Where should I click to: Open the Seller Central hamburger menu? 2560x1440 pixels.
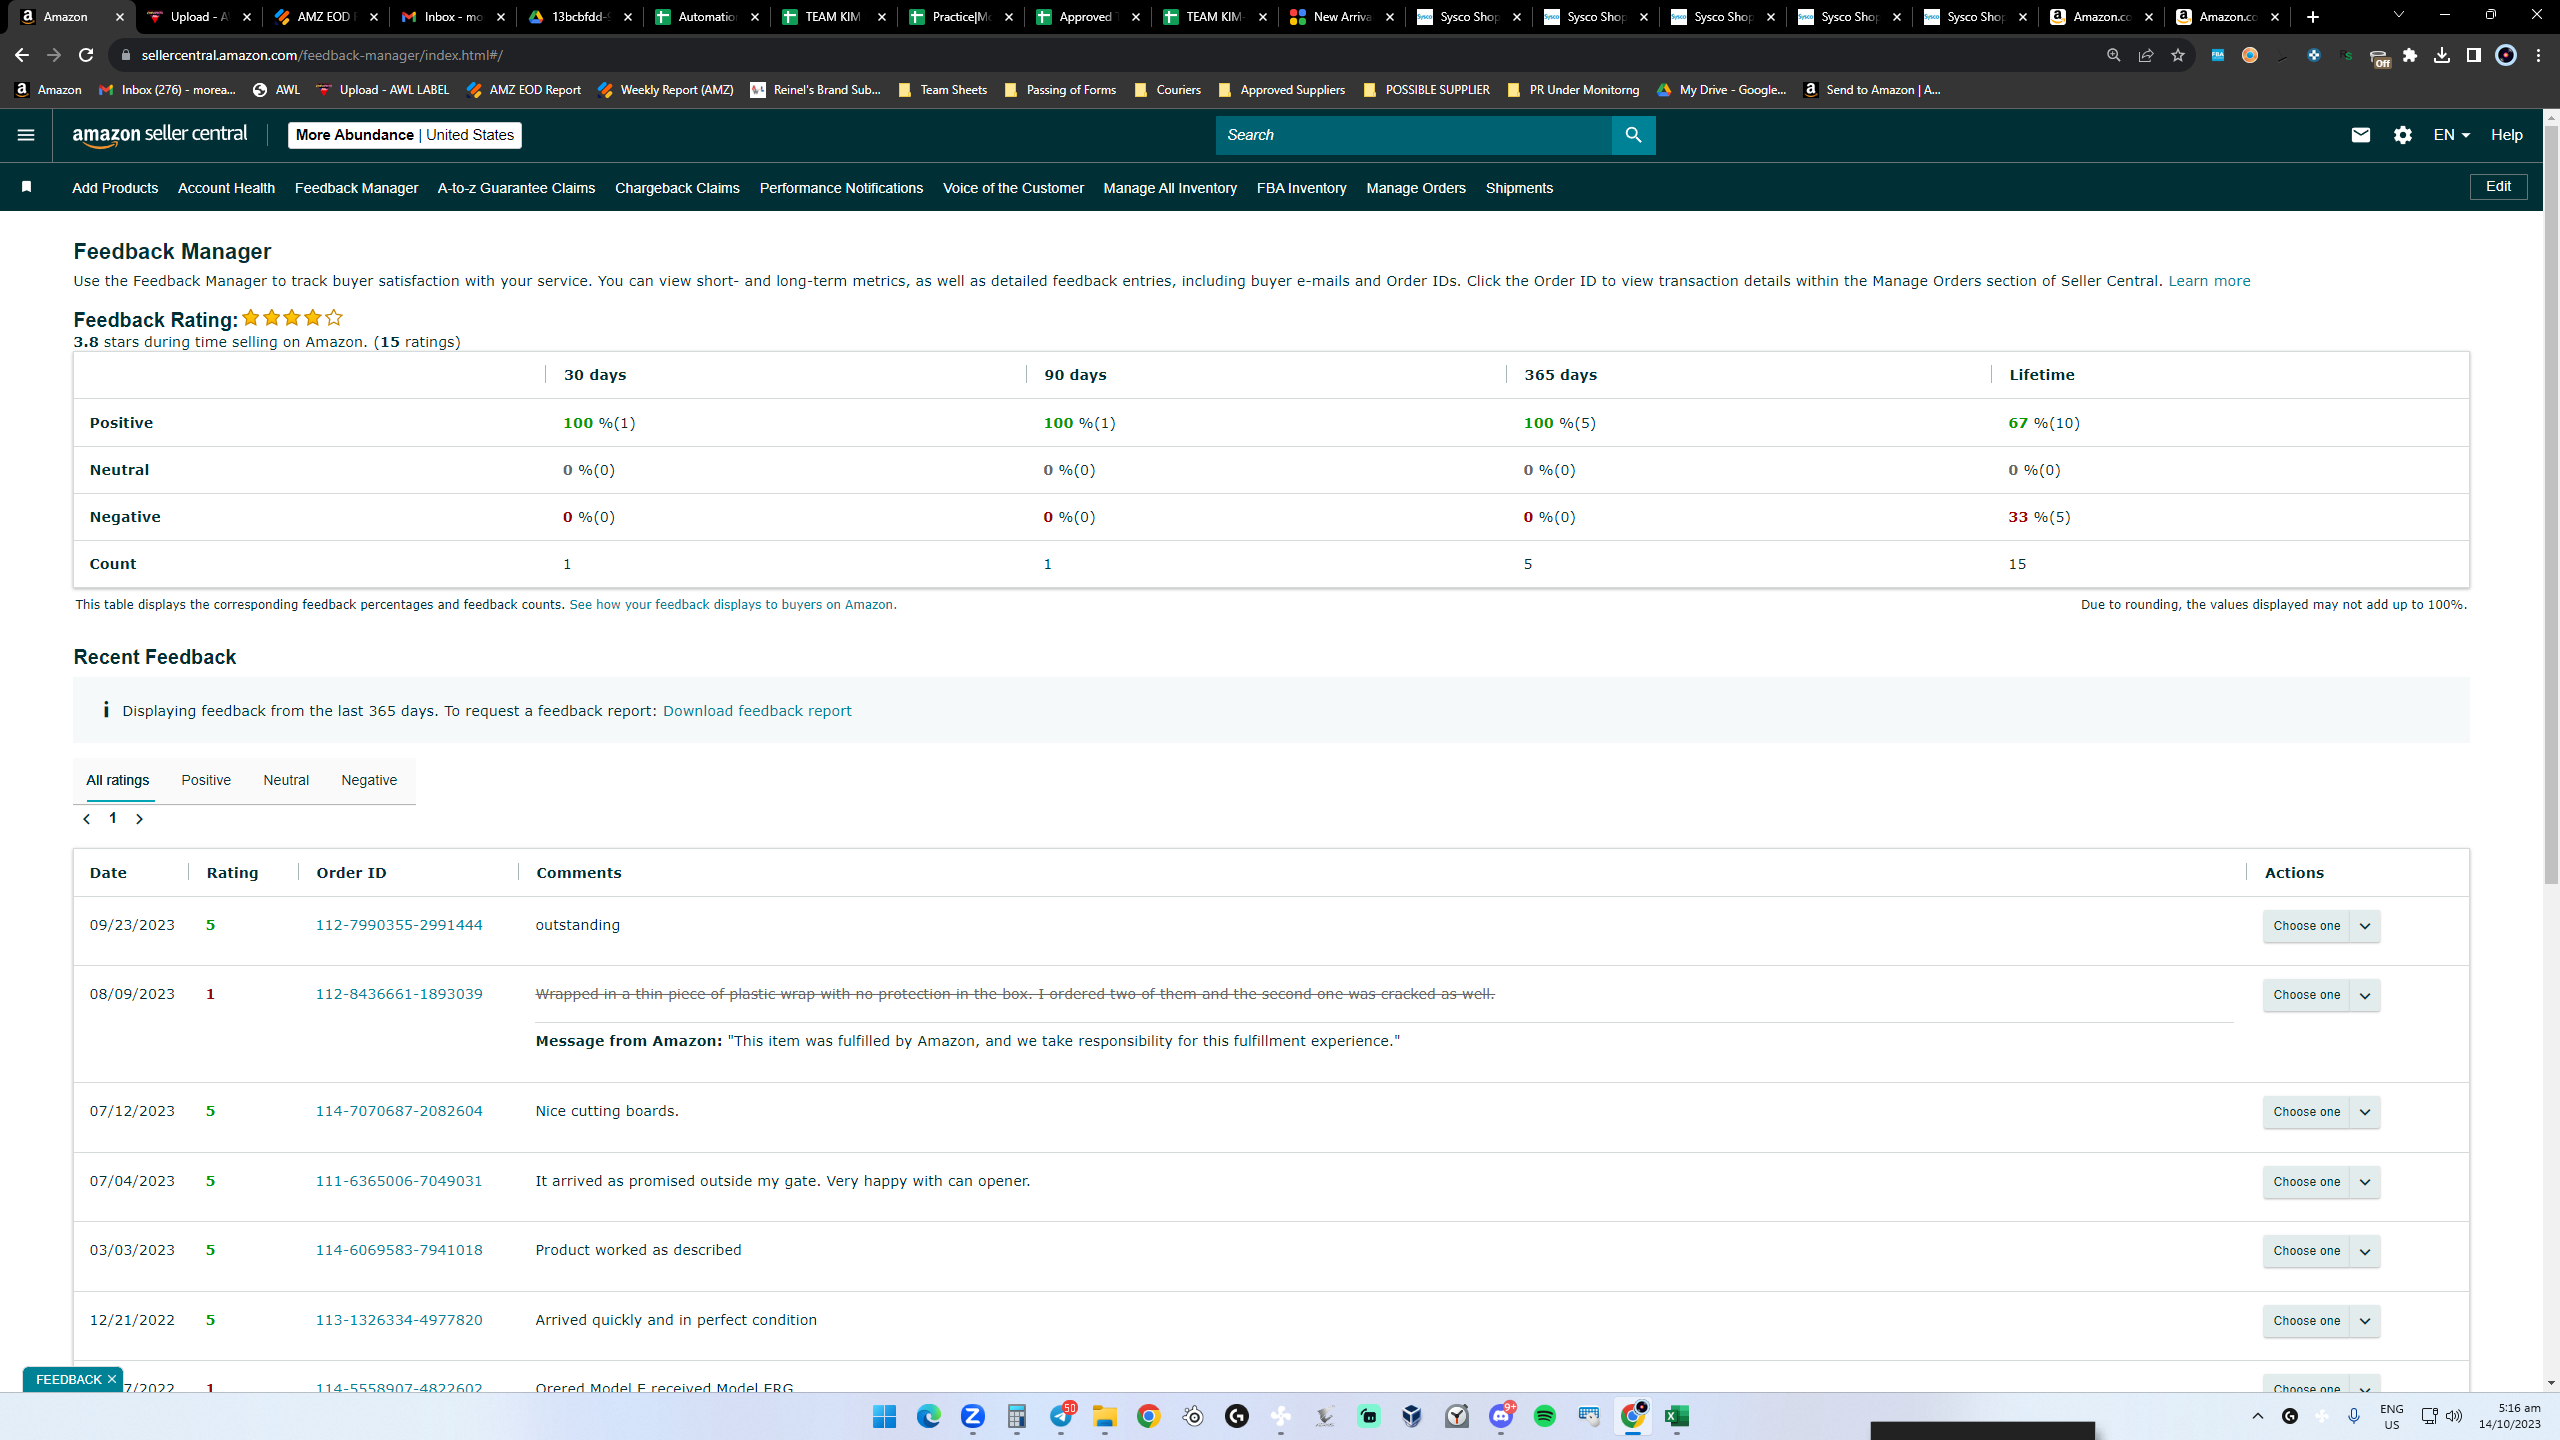click(x=26, y=135)
